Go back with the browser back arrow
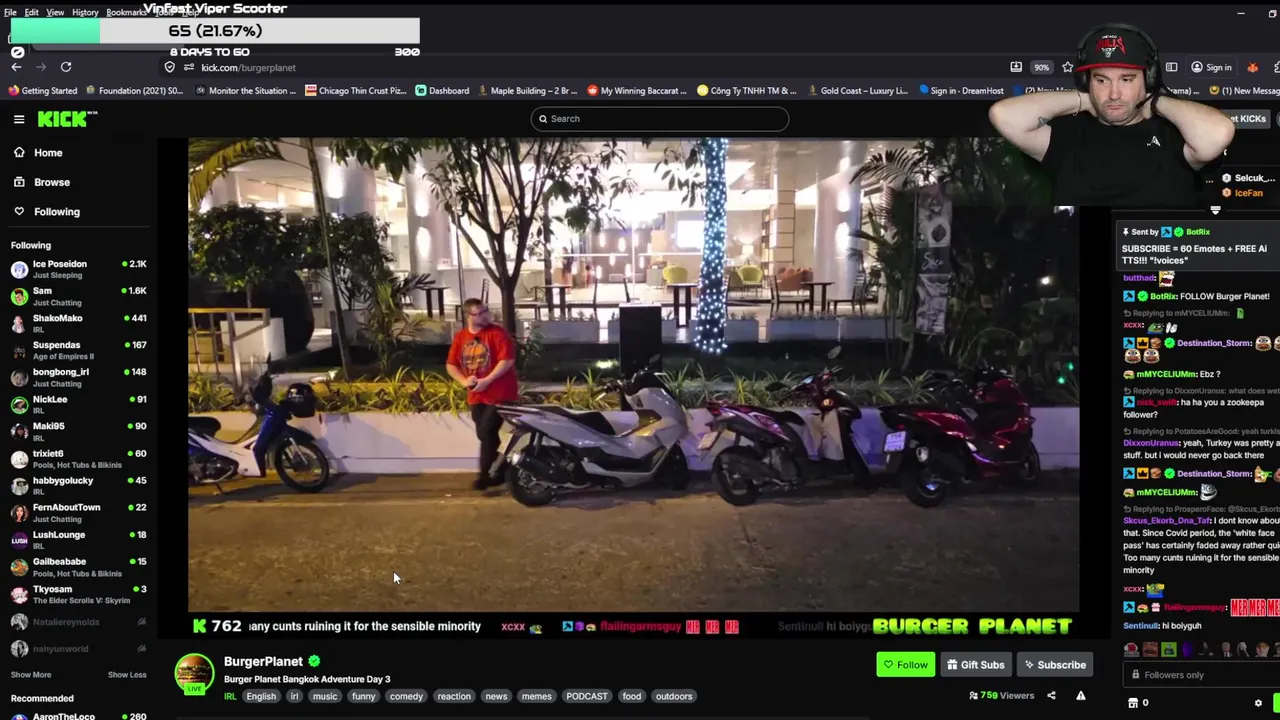The height and width of the screenshot is (720, 1280). [x=16, y=67]
